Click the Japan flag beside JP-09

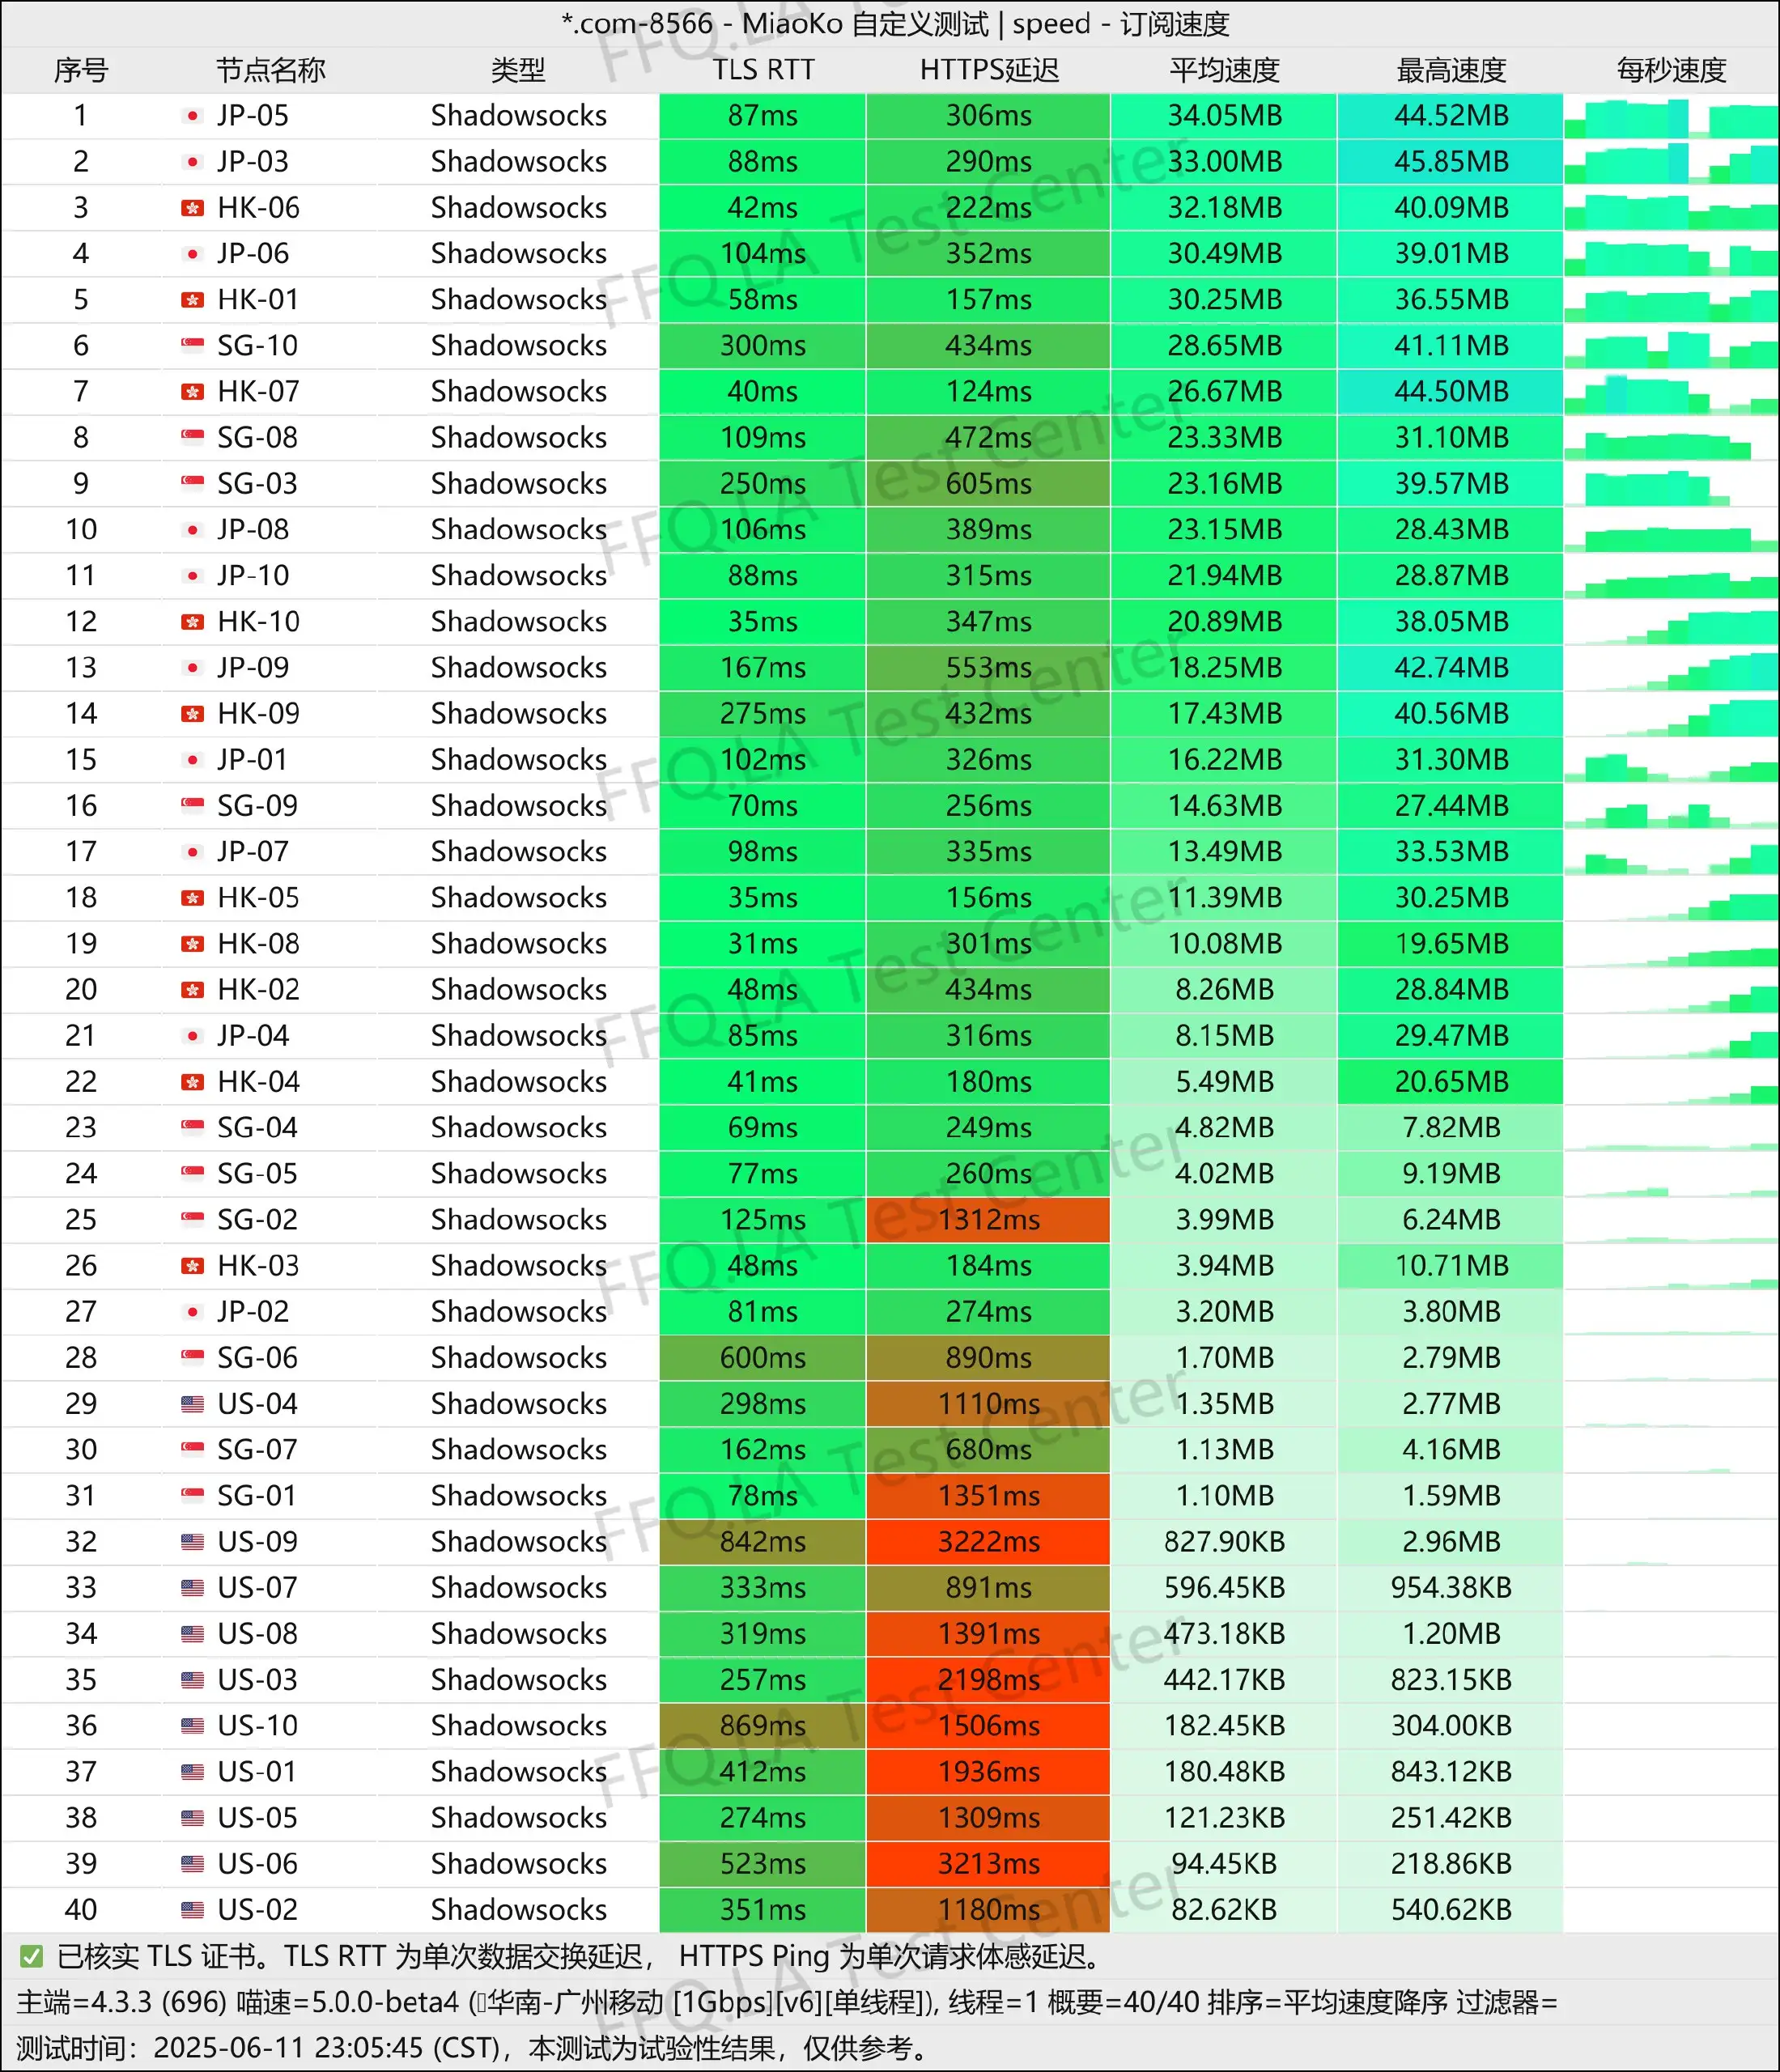[193, 668]
